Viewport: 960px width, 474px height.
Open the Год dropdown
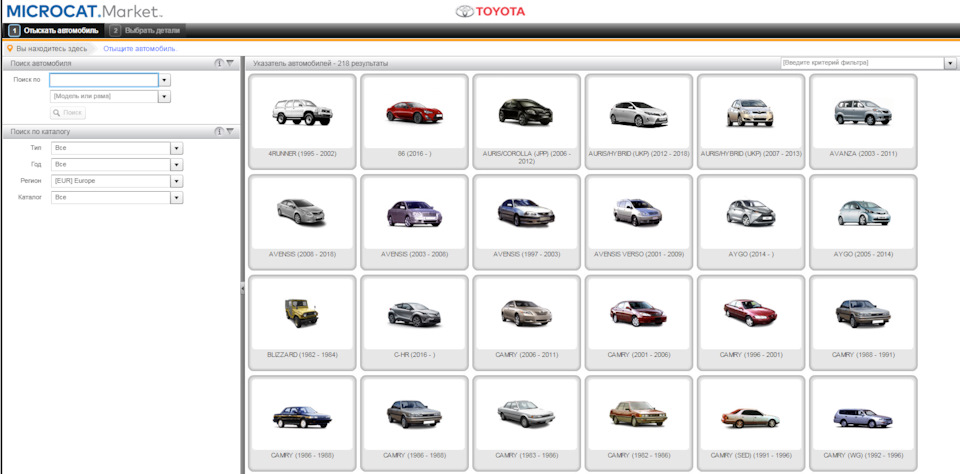(177, 165)
